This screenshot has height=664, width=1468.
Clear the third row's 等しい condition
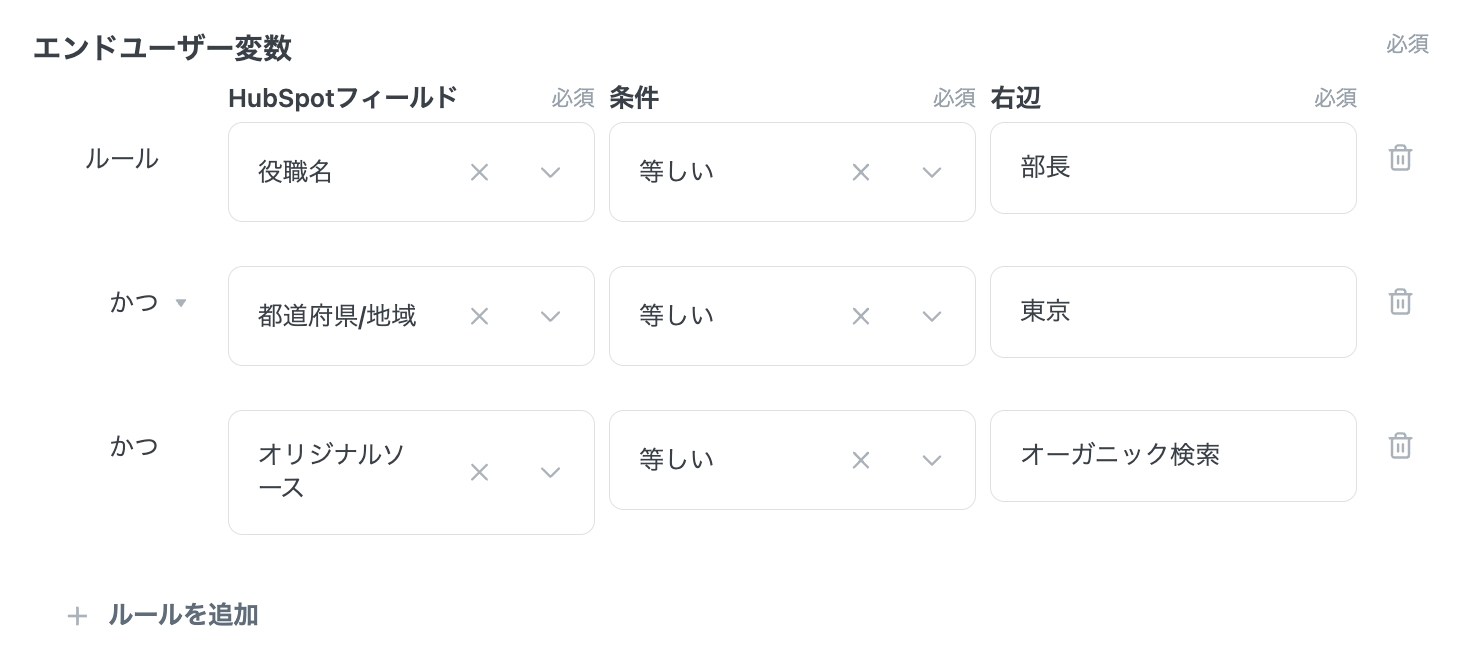pos(860,460)
